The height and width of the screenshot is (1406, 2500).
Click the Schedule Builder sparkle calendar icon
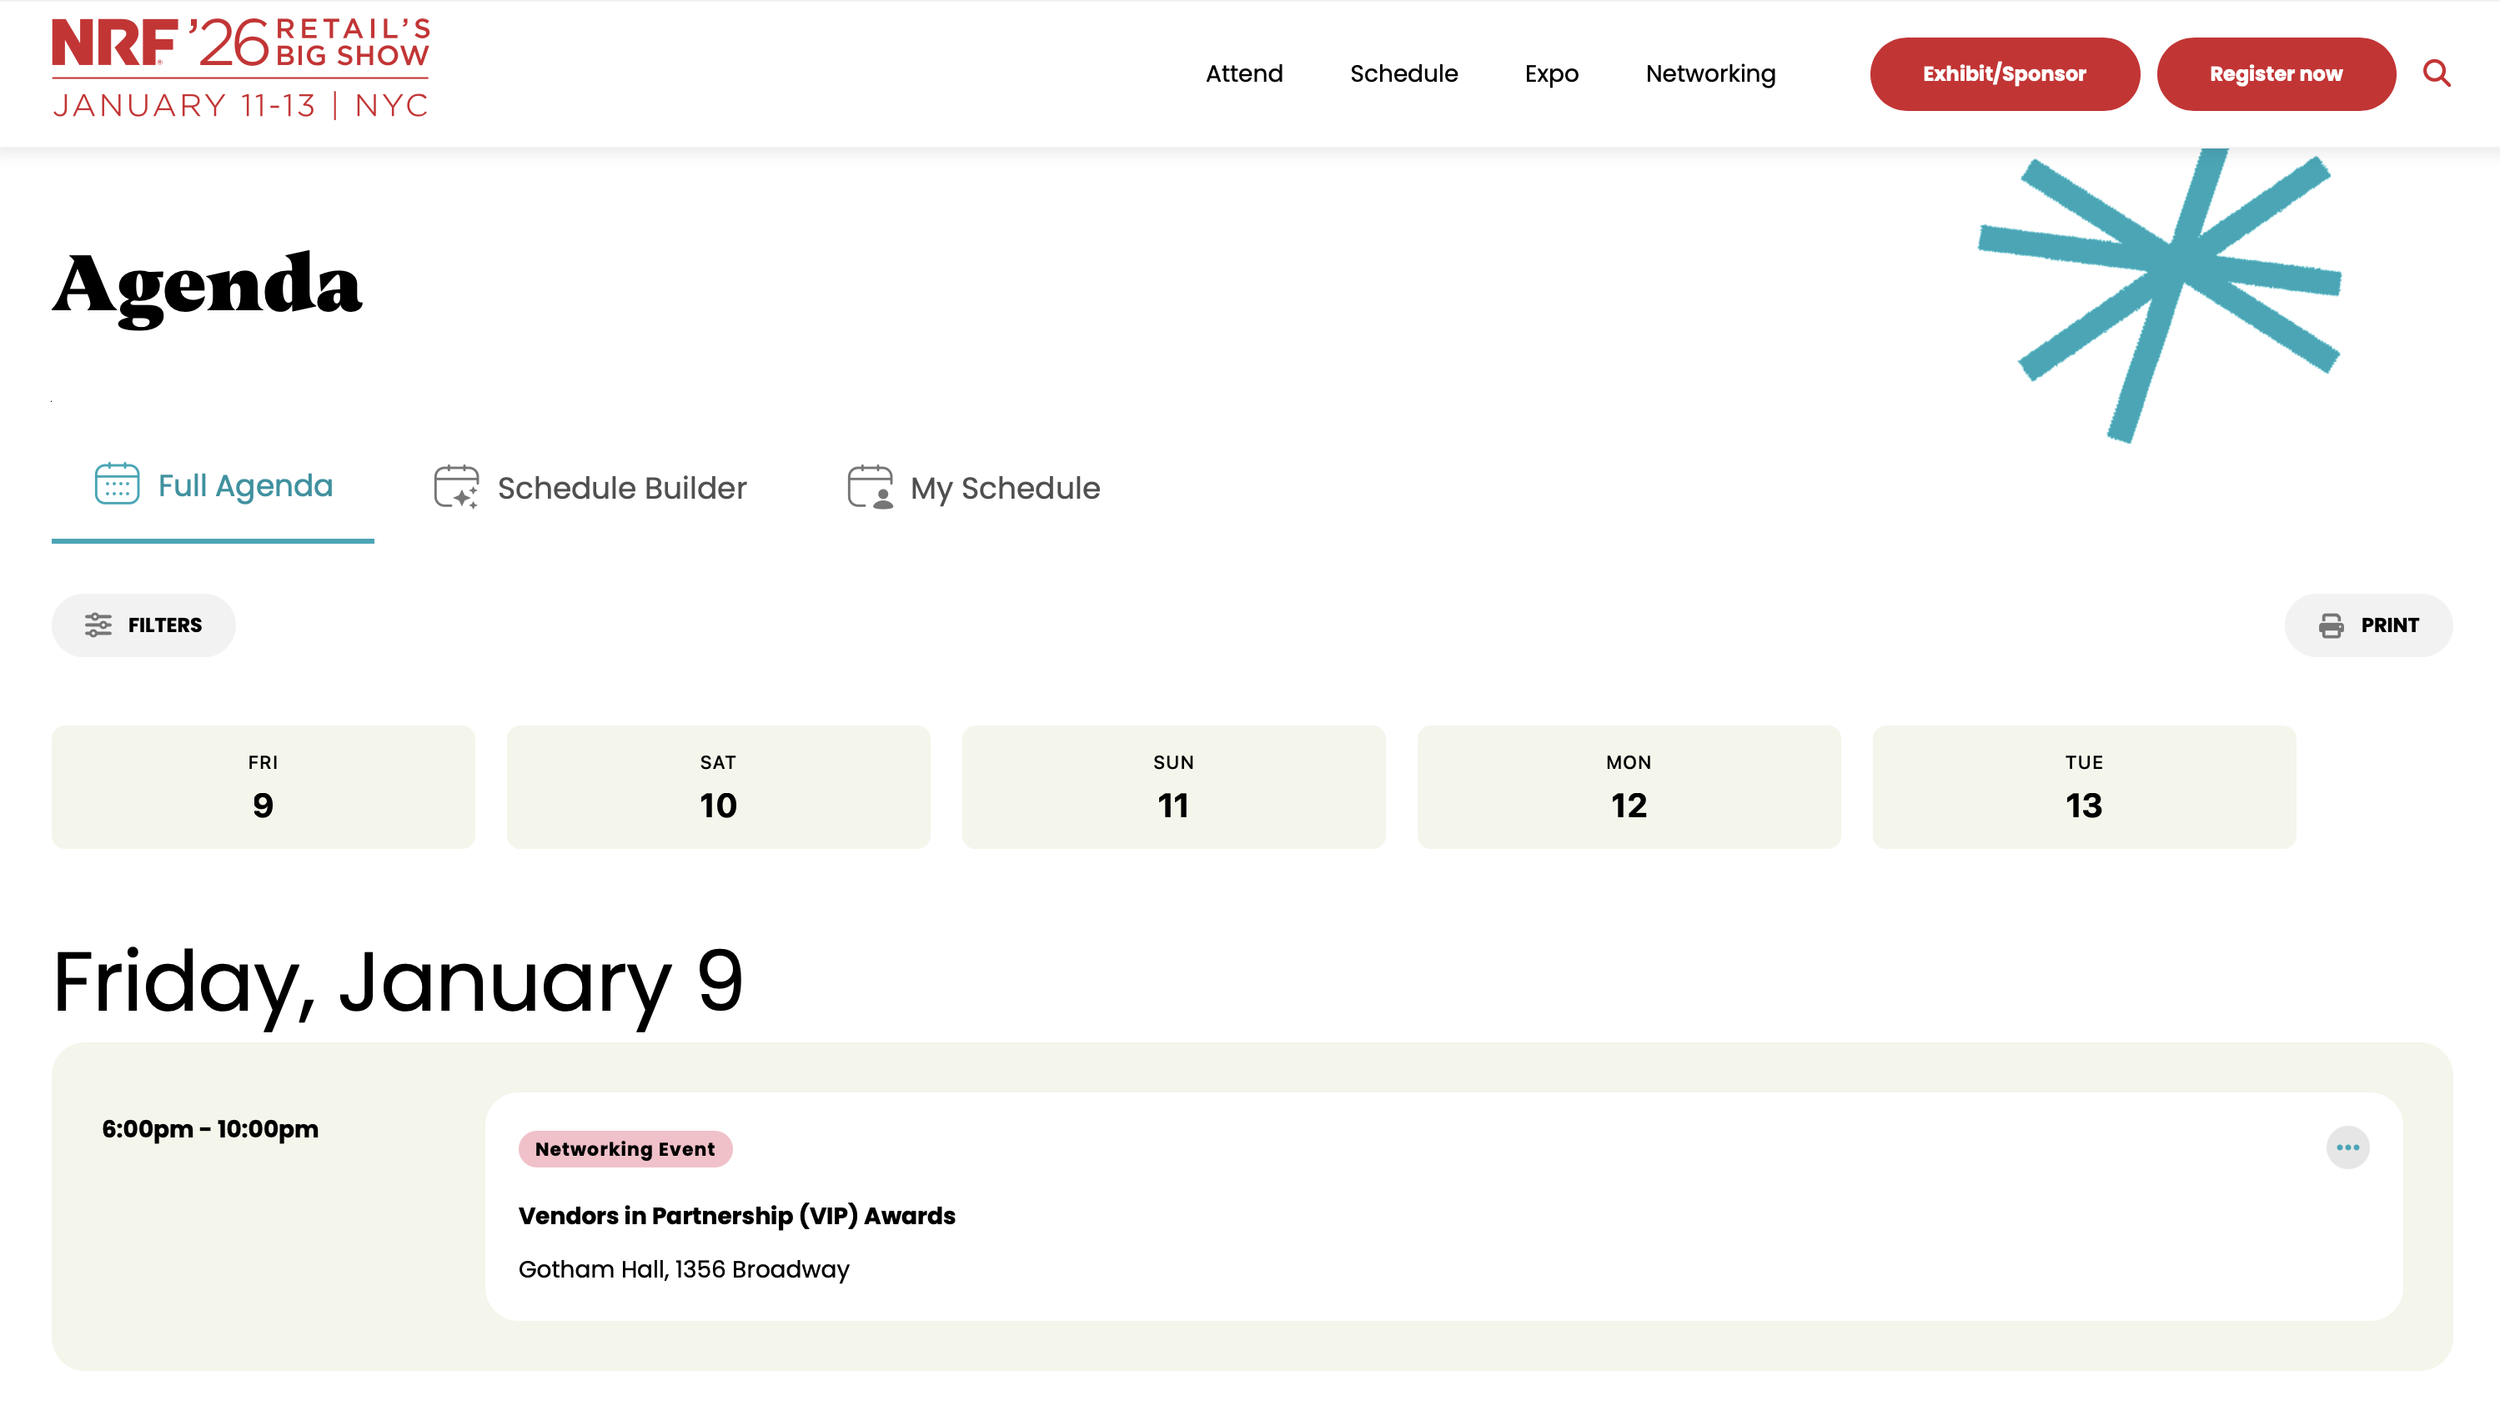(456, 487)
